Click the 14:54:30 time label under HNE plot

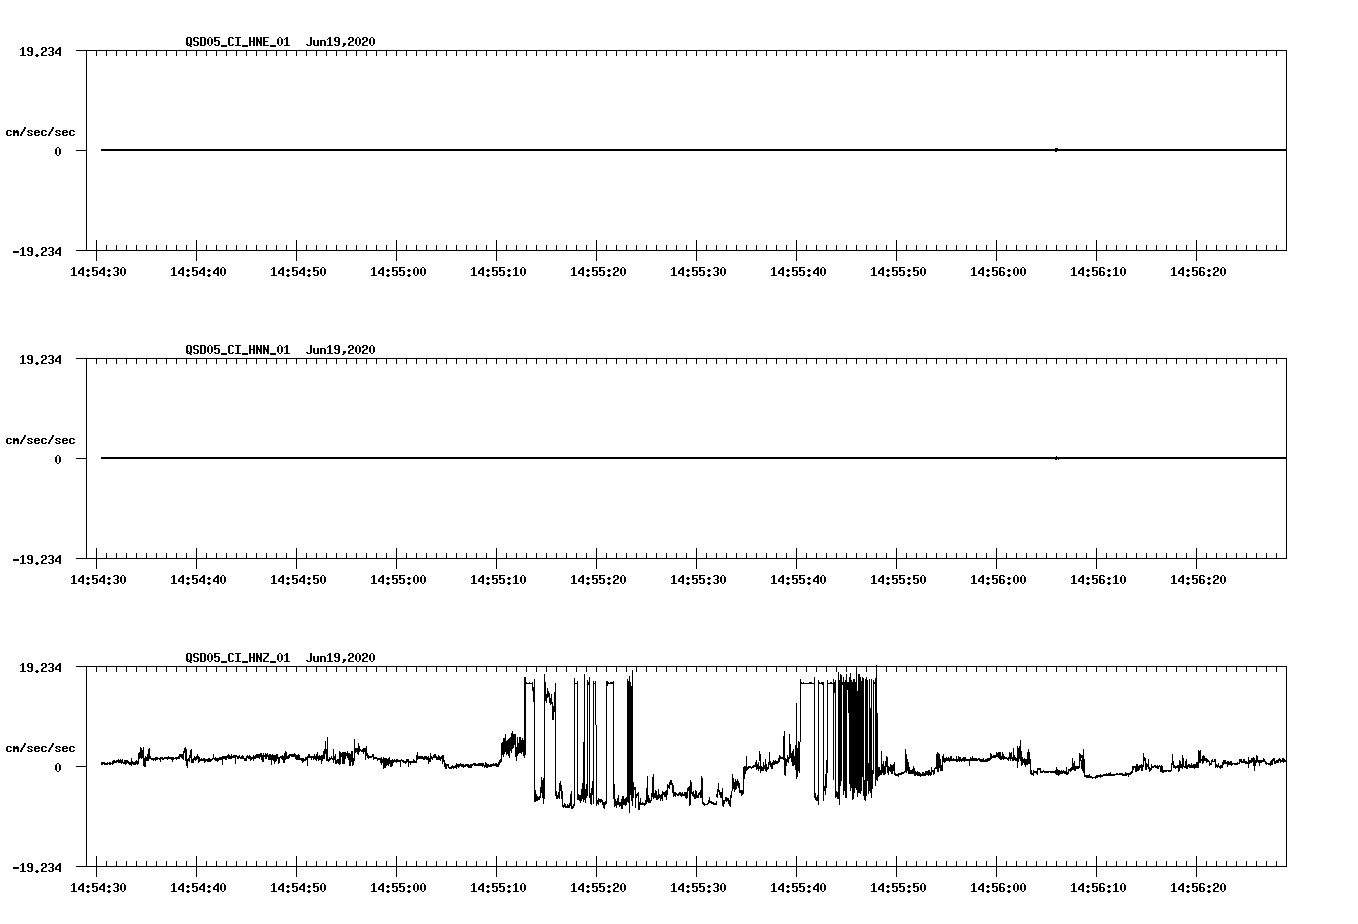98,272
